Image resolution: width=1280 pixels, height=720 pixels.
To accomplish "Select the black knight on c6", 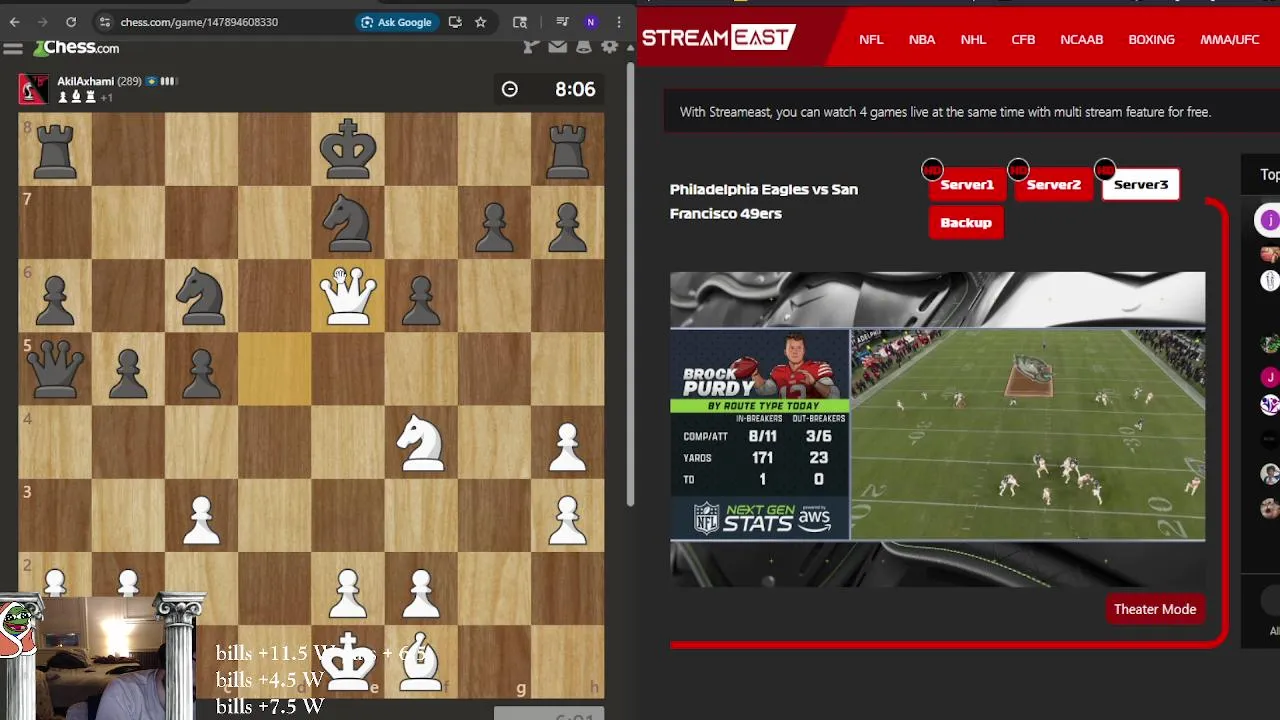I will click(202, 295).
